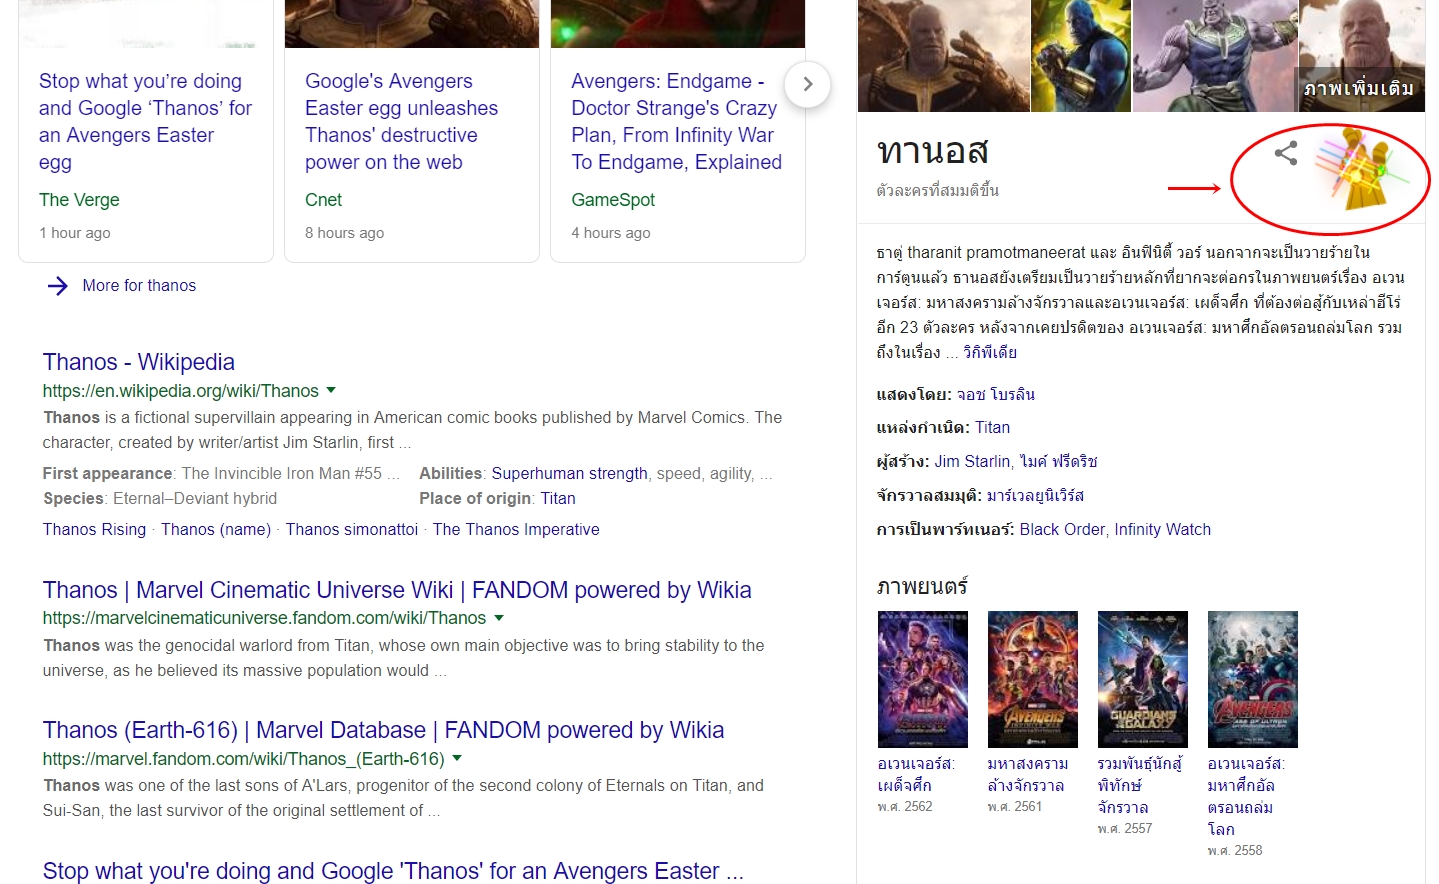
Task: Click the Titan place of origin link
Action: pyautogui.click(x=558, y=498)
